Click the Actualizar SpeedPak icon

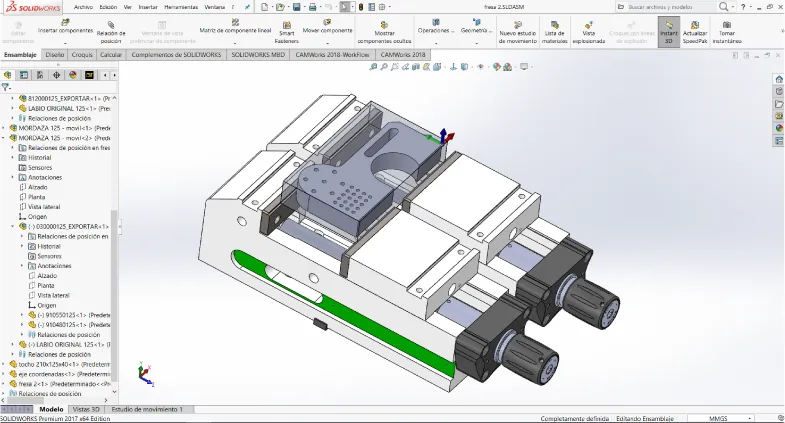point(694,25)
